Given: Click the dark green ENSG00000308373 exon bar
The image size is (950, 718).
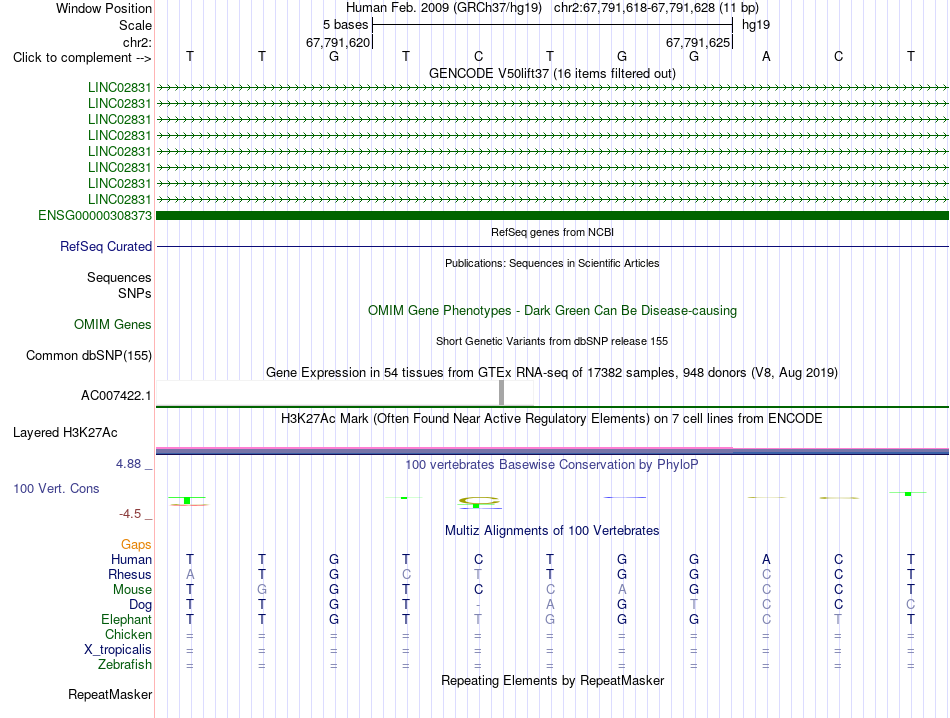Looking at the screenshot, I should (552, 216).
